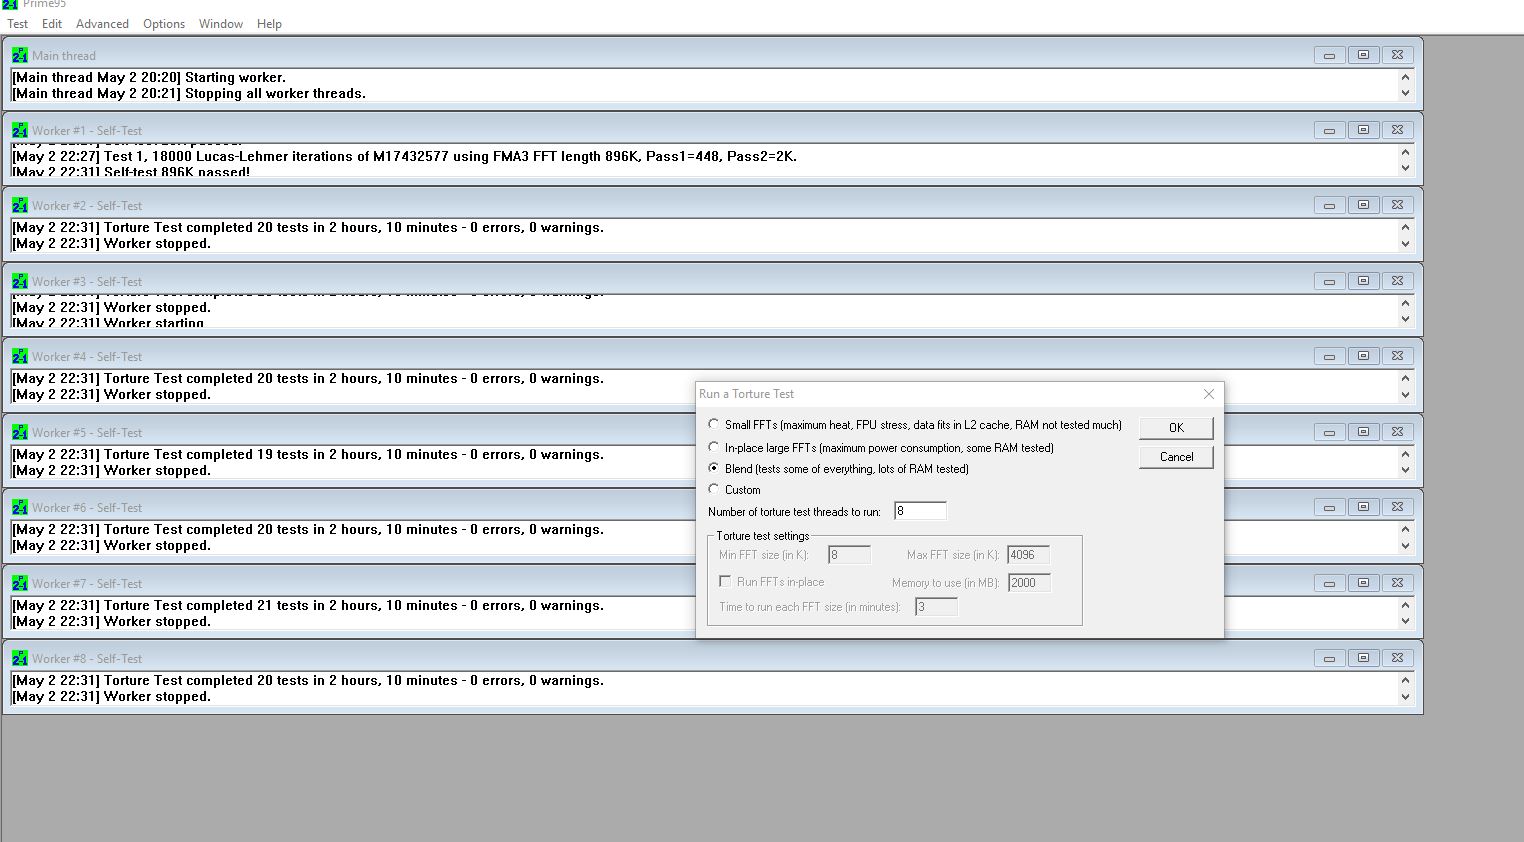Click the 'Starting worker.' Main thread log line
Image resolution: width=1524 pixels, height=842 pixels.
(x=149, y=77)
